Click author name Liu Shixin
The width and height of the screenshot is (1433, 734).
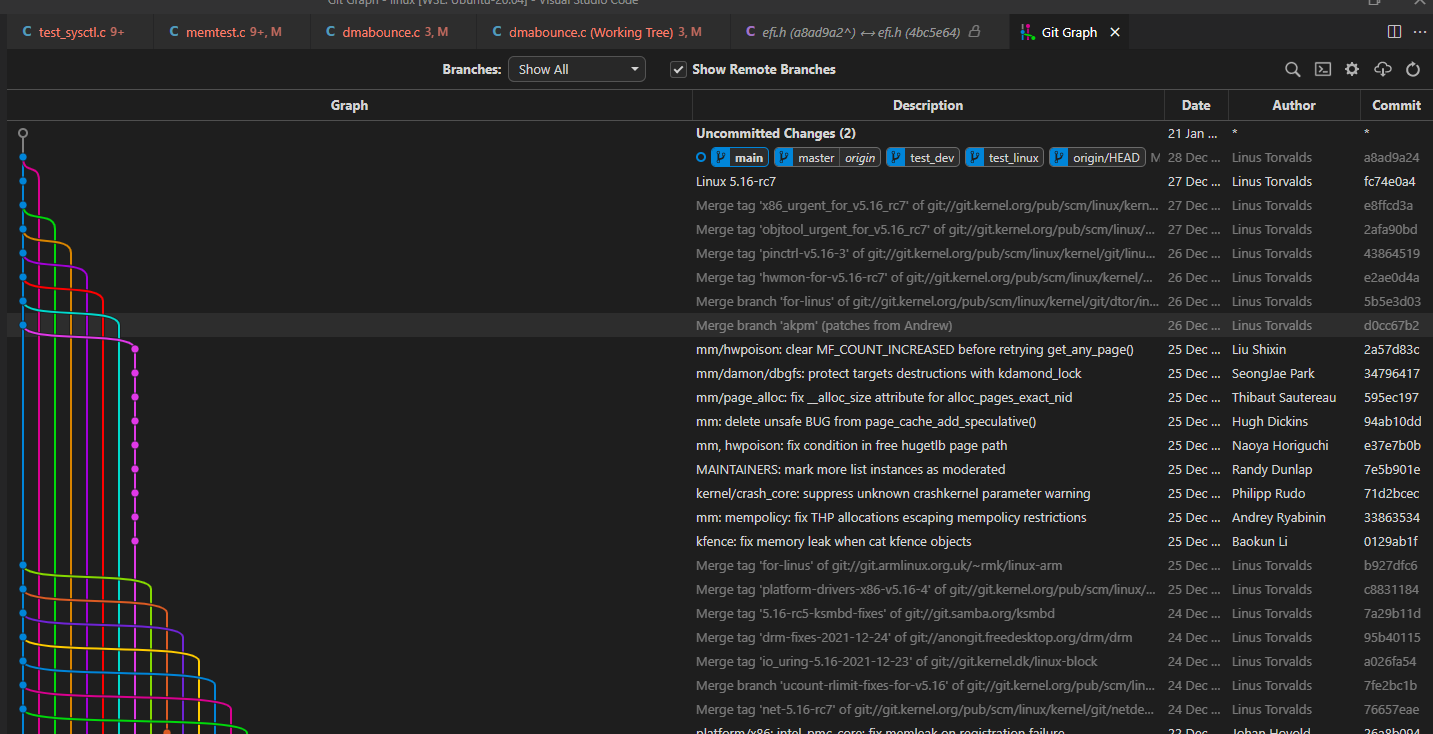click(1259, 350)
